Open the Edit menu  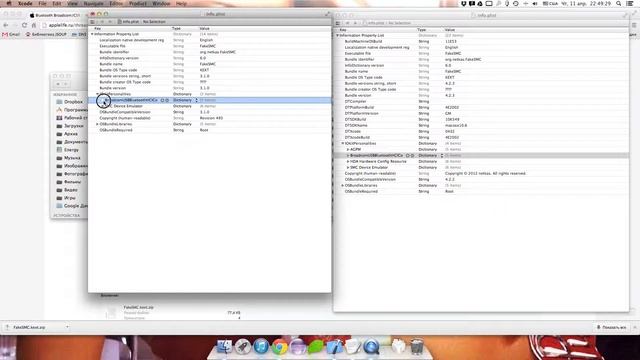point(57,3)
